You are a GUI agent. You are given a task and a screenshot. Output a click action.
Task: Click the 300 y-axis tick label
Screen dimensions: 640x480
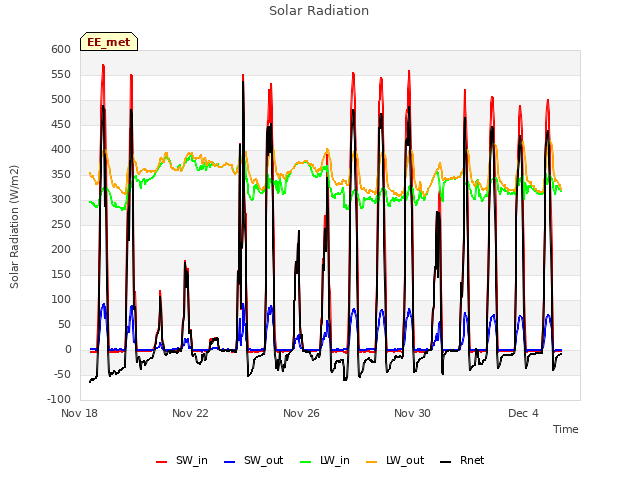coord(61,200)
